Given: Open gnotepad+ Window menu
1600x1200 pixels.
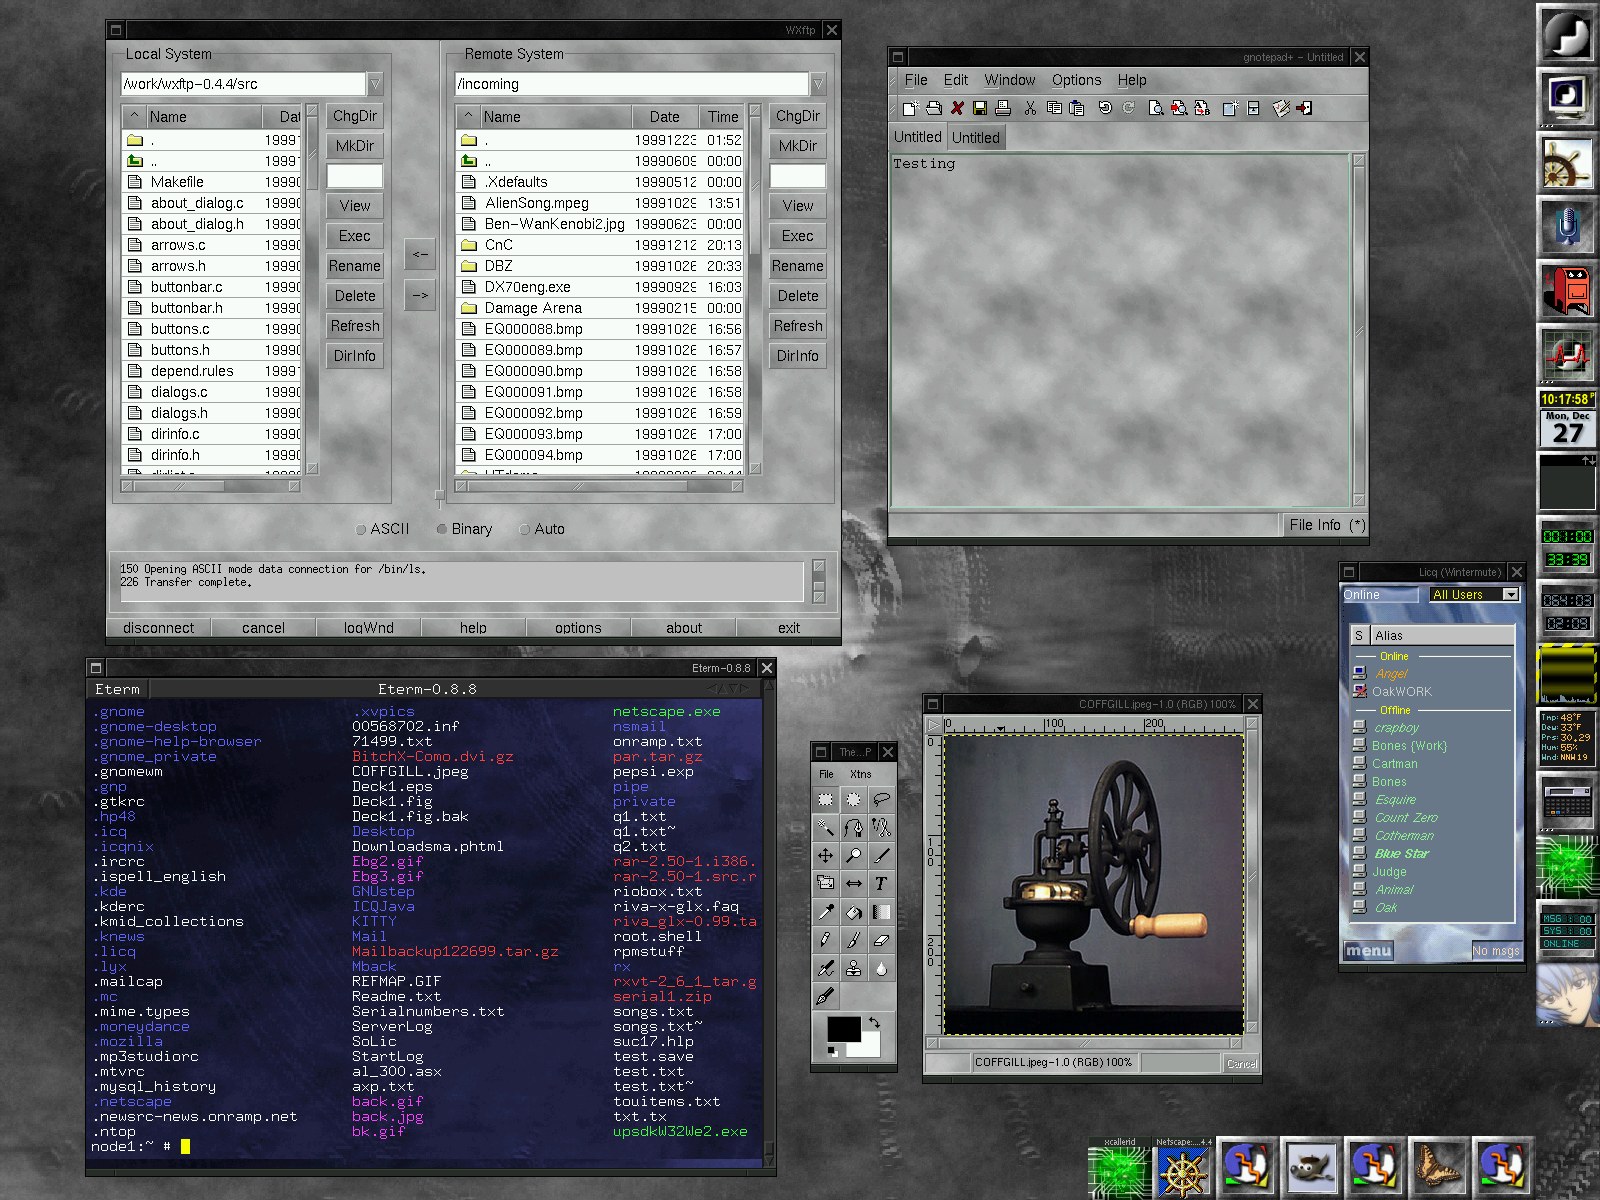Looking at the screenshot, I should (x=1010, y=80).
